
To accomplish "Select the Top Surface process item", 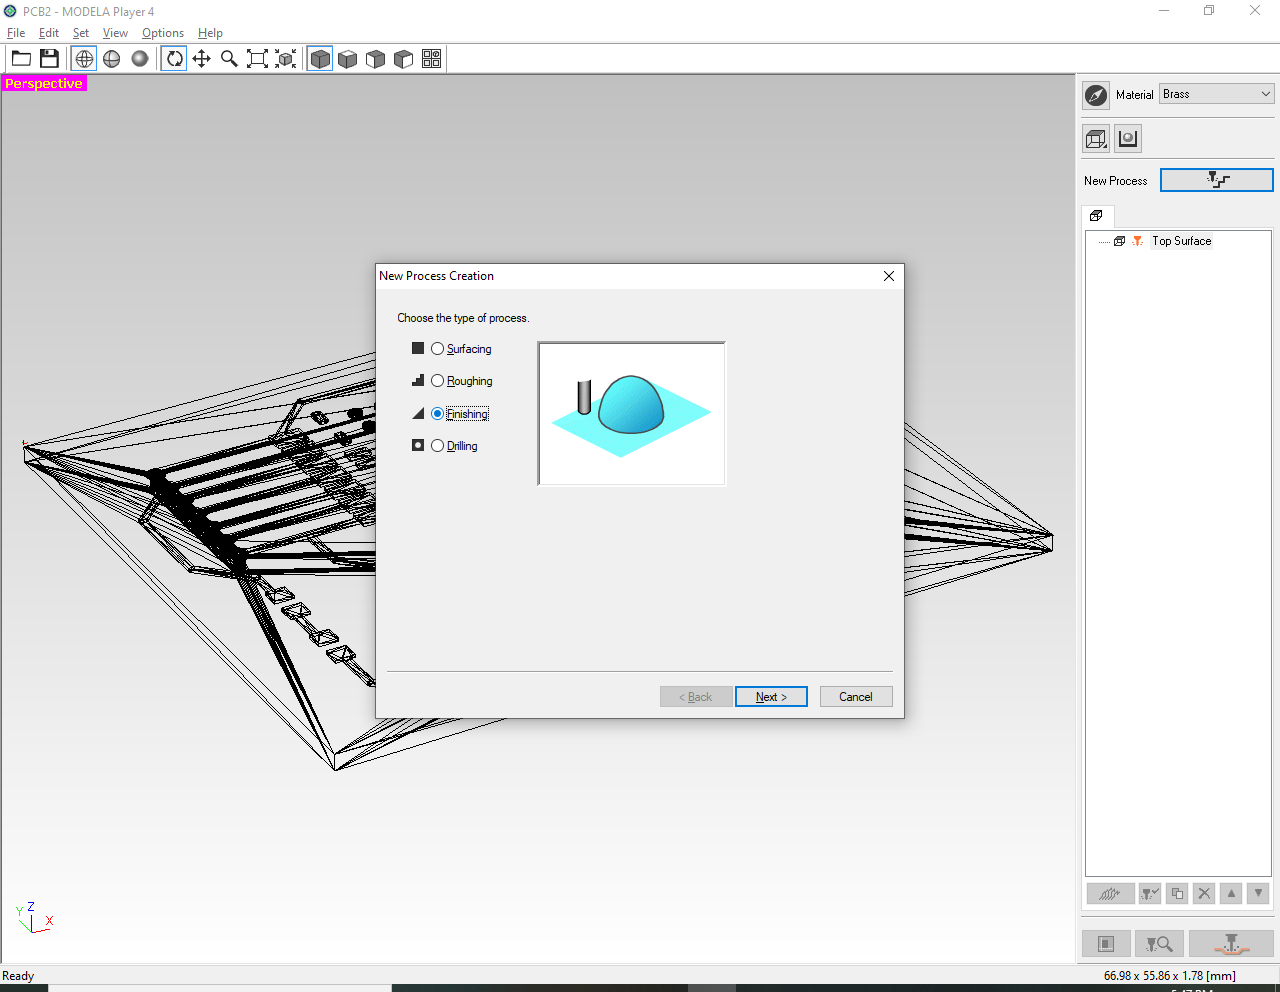I will (x=1181, y=240).
